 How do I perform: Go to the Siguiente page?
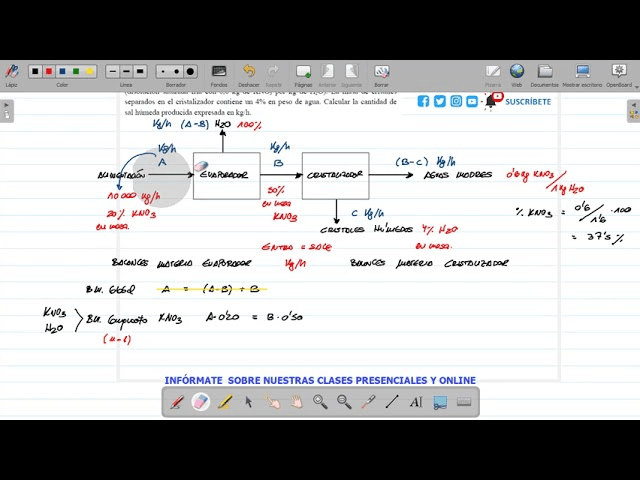point(351,71)
